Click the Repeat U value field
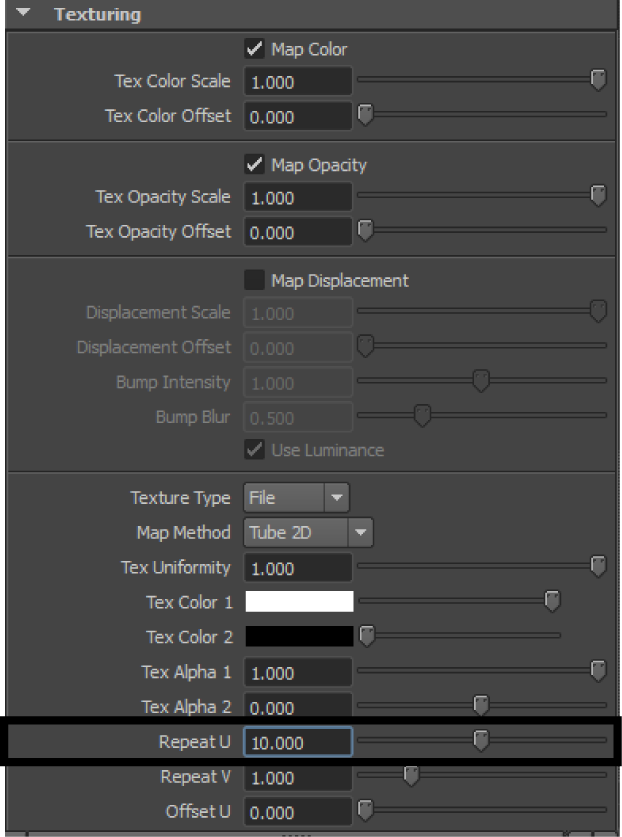The width and height of the screenshot is (622, 837). point(298,742)
